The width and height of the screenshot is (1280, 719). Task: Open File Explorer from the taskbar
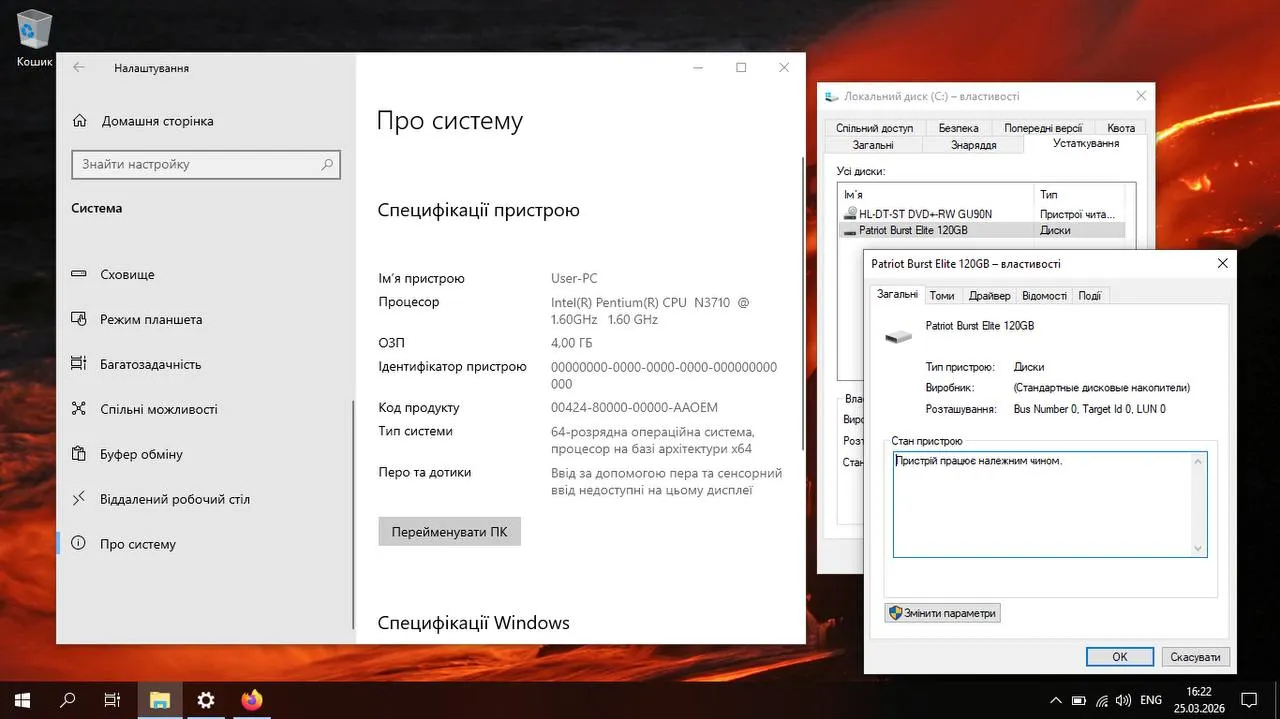point(160,700)
